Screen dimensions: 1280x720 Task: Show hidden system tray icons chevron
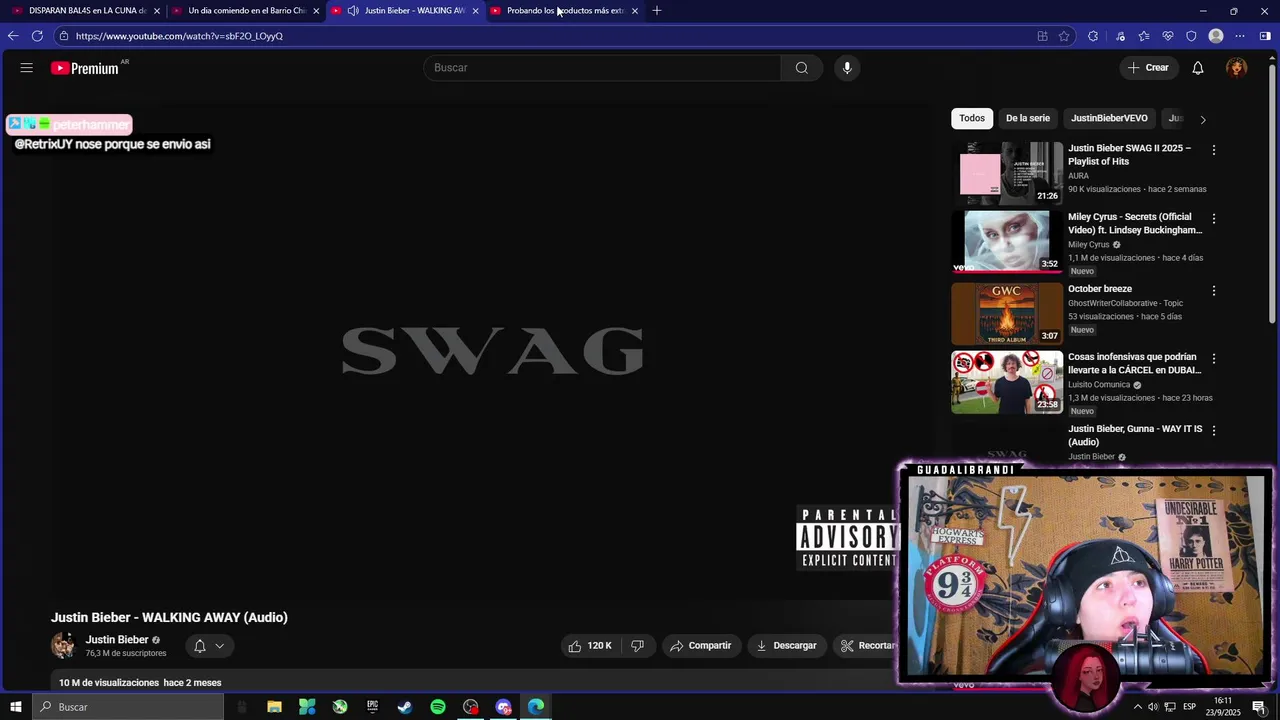1137,707
